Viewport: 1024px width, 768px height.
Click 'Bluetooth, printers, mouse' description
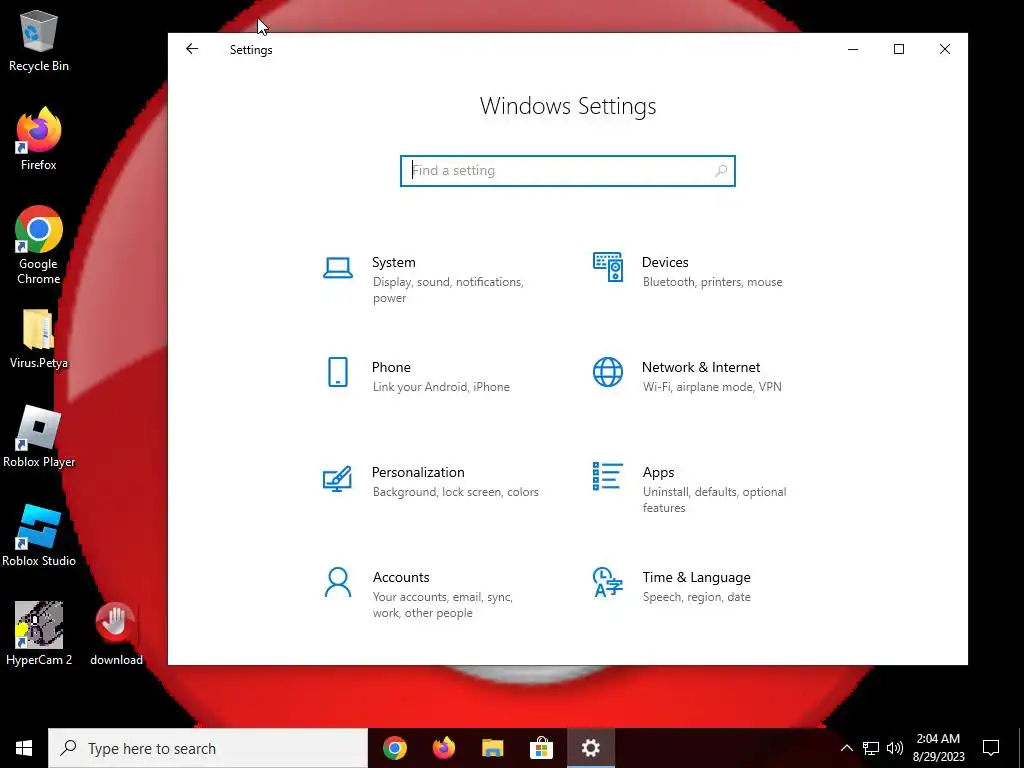click(712, 282)
